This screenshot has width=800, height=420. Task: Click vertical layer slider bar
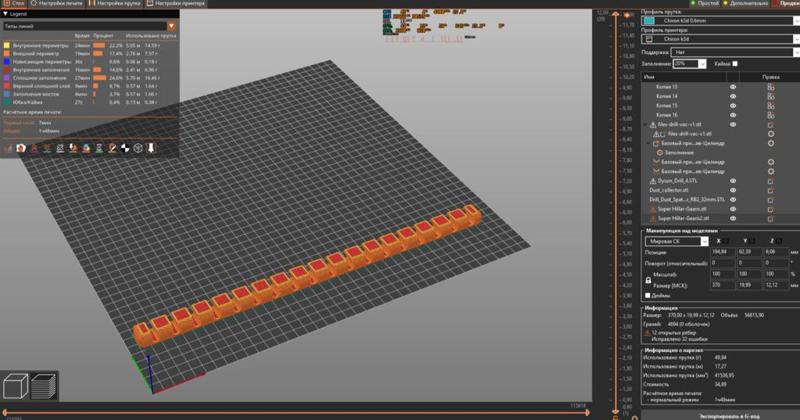tap(615, 212)
